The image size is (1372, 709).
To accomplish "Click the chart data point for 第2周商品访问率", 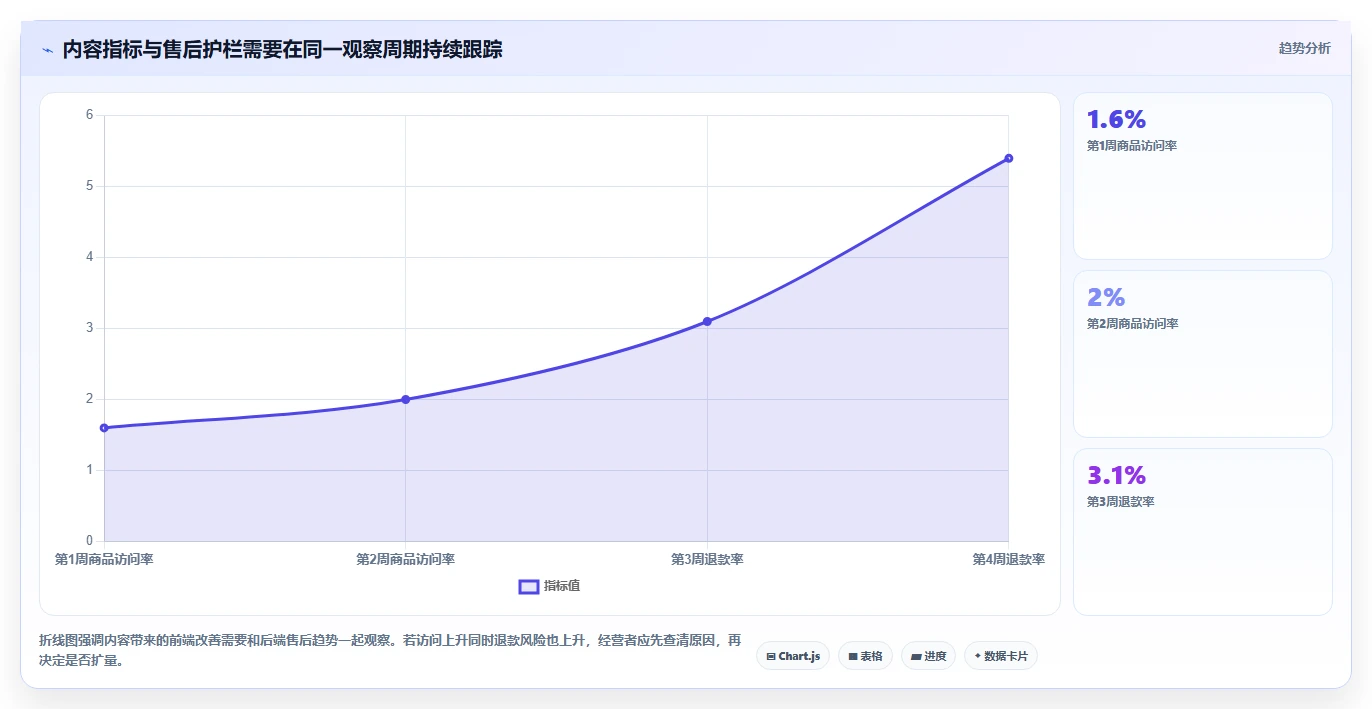I will [x=405, y=399].
